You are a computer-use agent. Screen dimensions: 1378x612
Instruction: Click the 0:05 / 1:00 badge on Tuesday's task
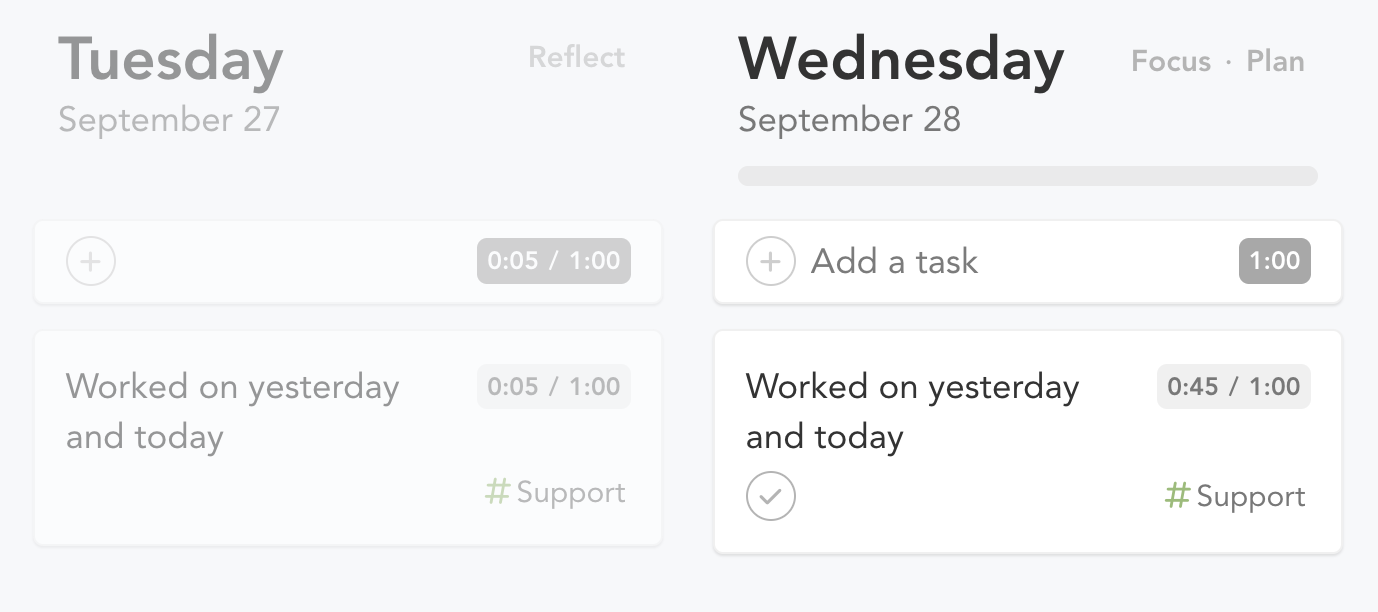click(554, 386)
